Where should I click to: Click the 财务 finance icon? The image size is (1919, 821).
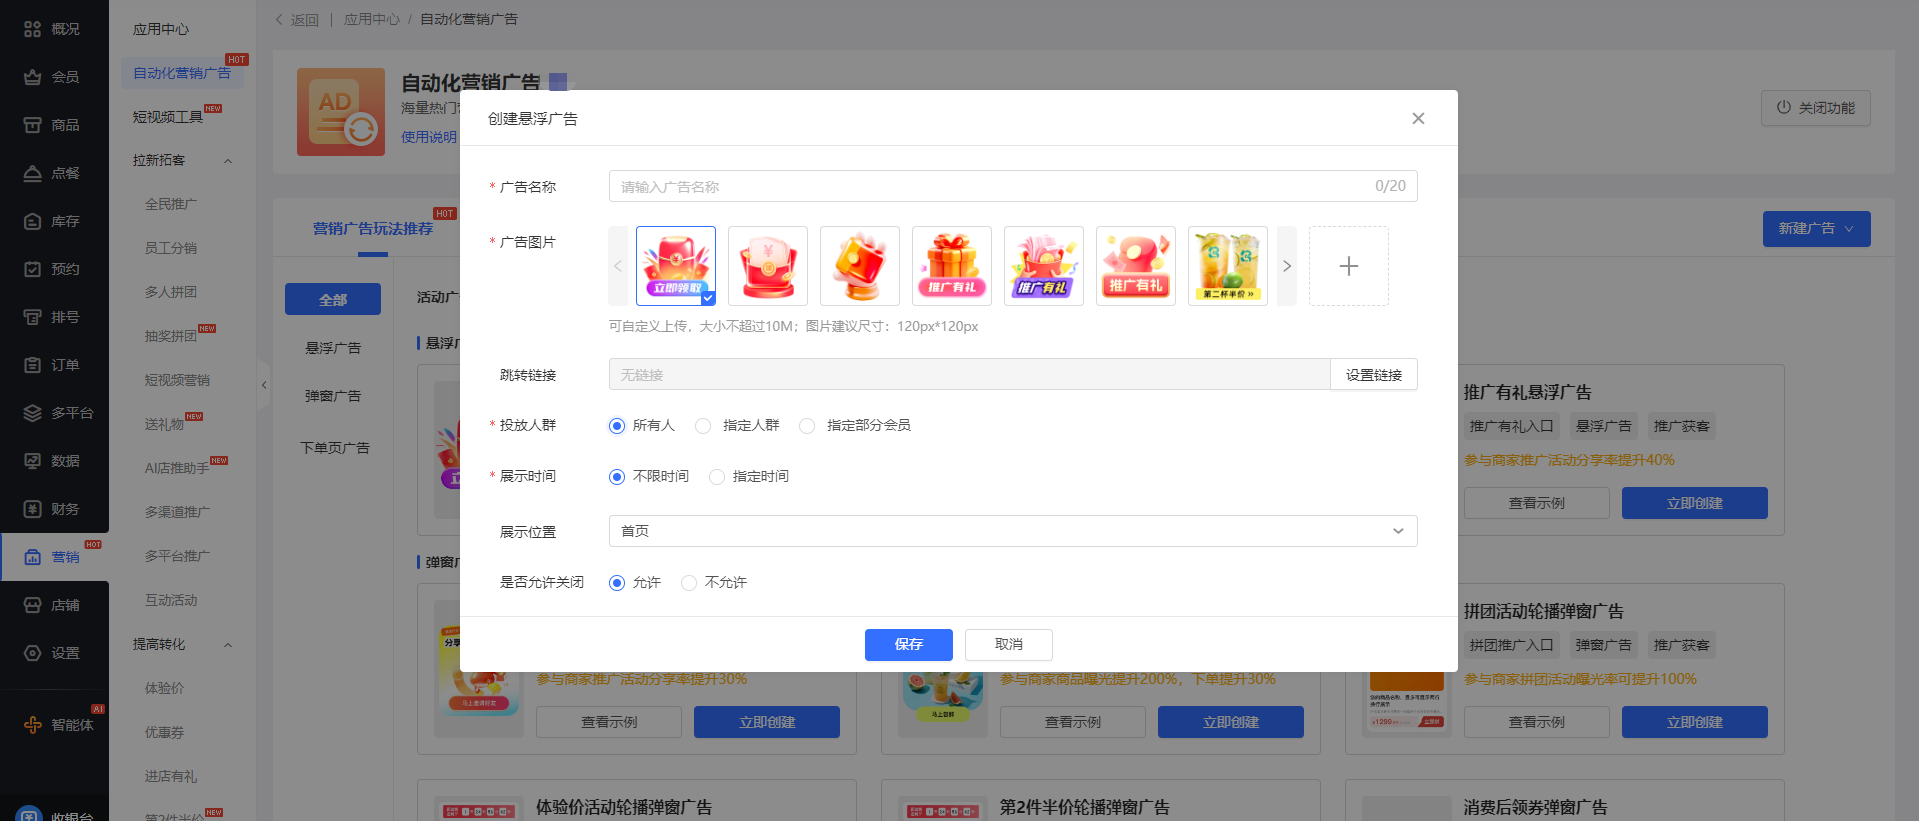tap(32, 509)
